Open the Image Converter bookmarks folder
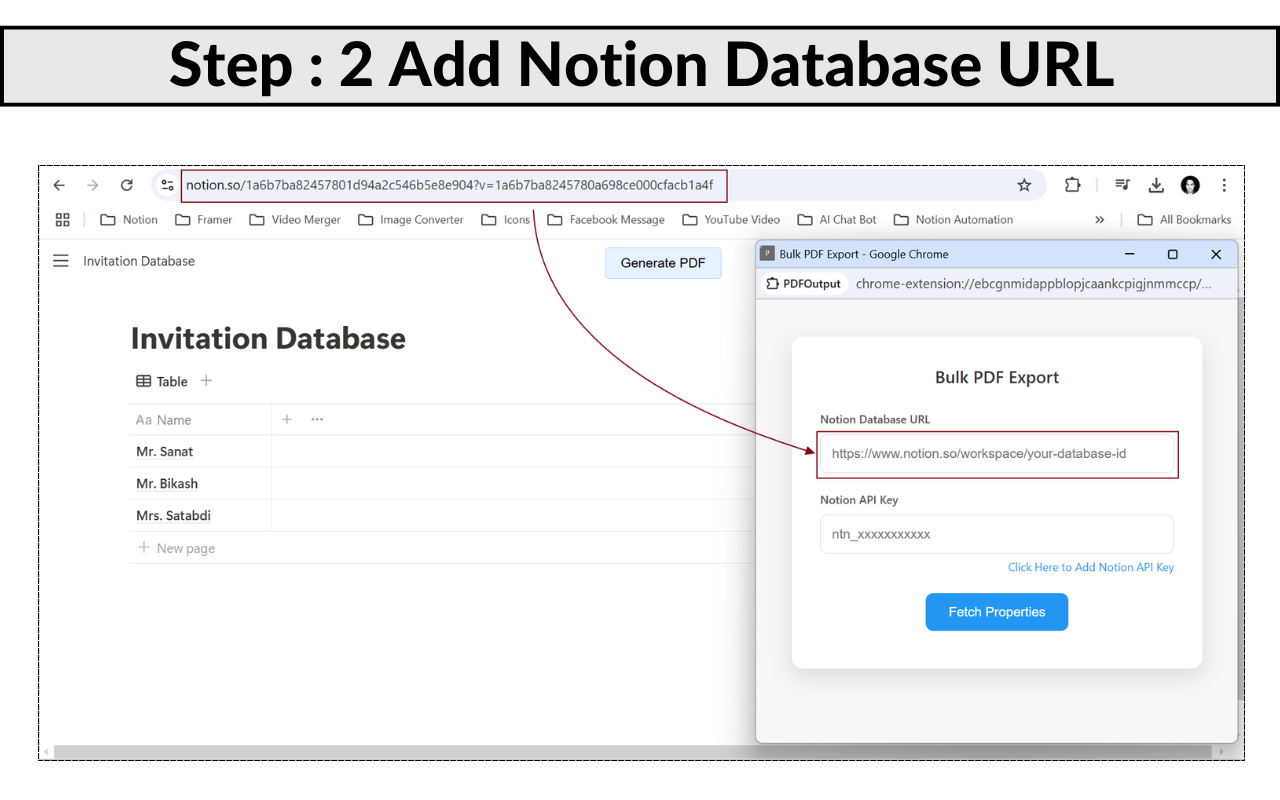 pyautogui.click(x=410, y=220)
